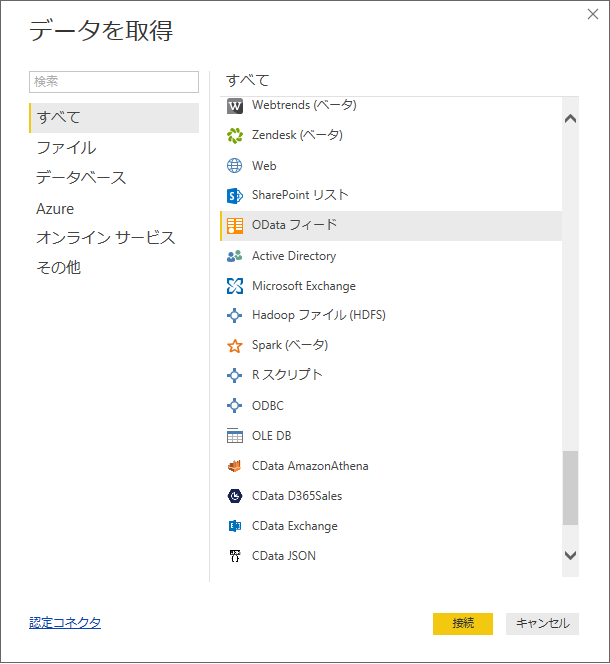
Task: Click the CData Exchange icon
Action: [x=235, y=526]
